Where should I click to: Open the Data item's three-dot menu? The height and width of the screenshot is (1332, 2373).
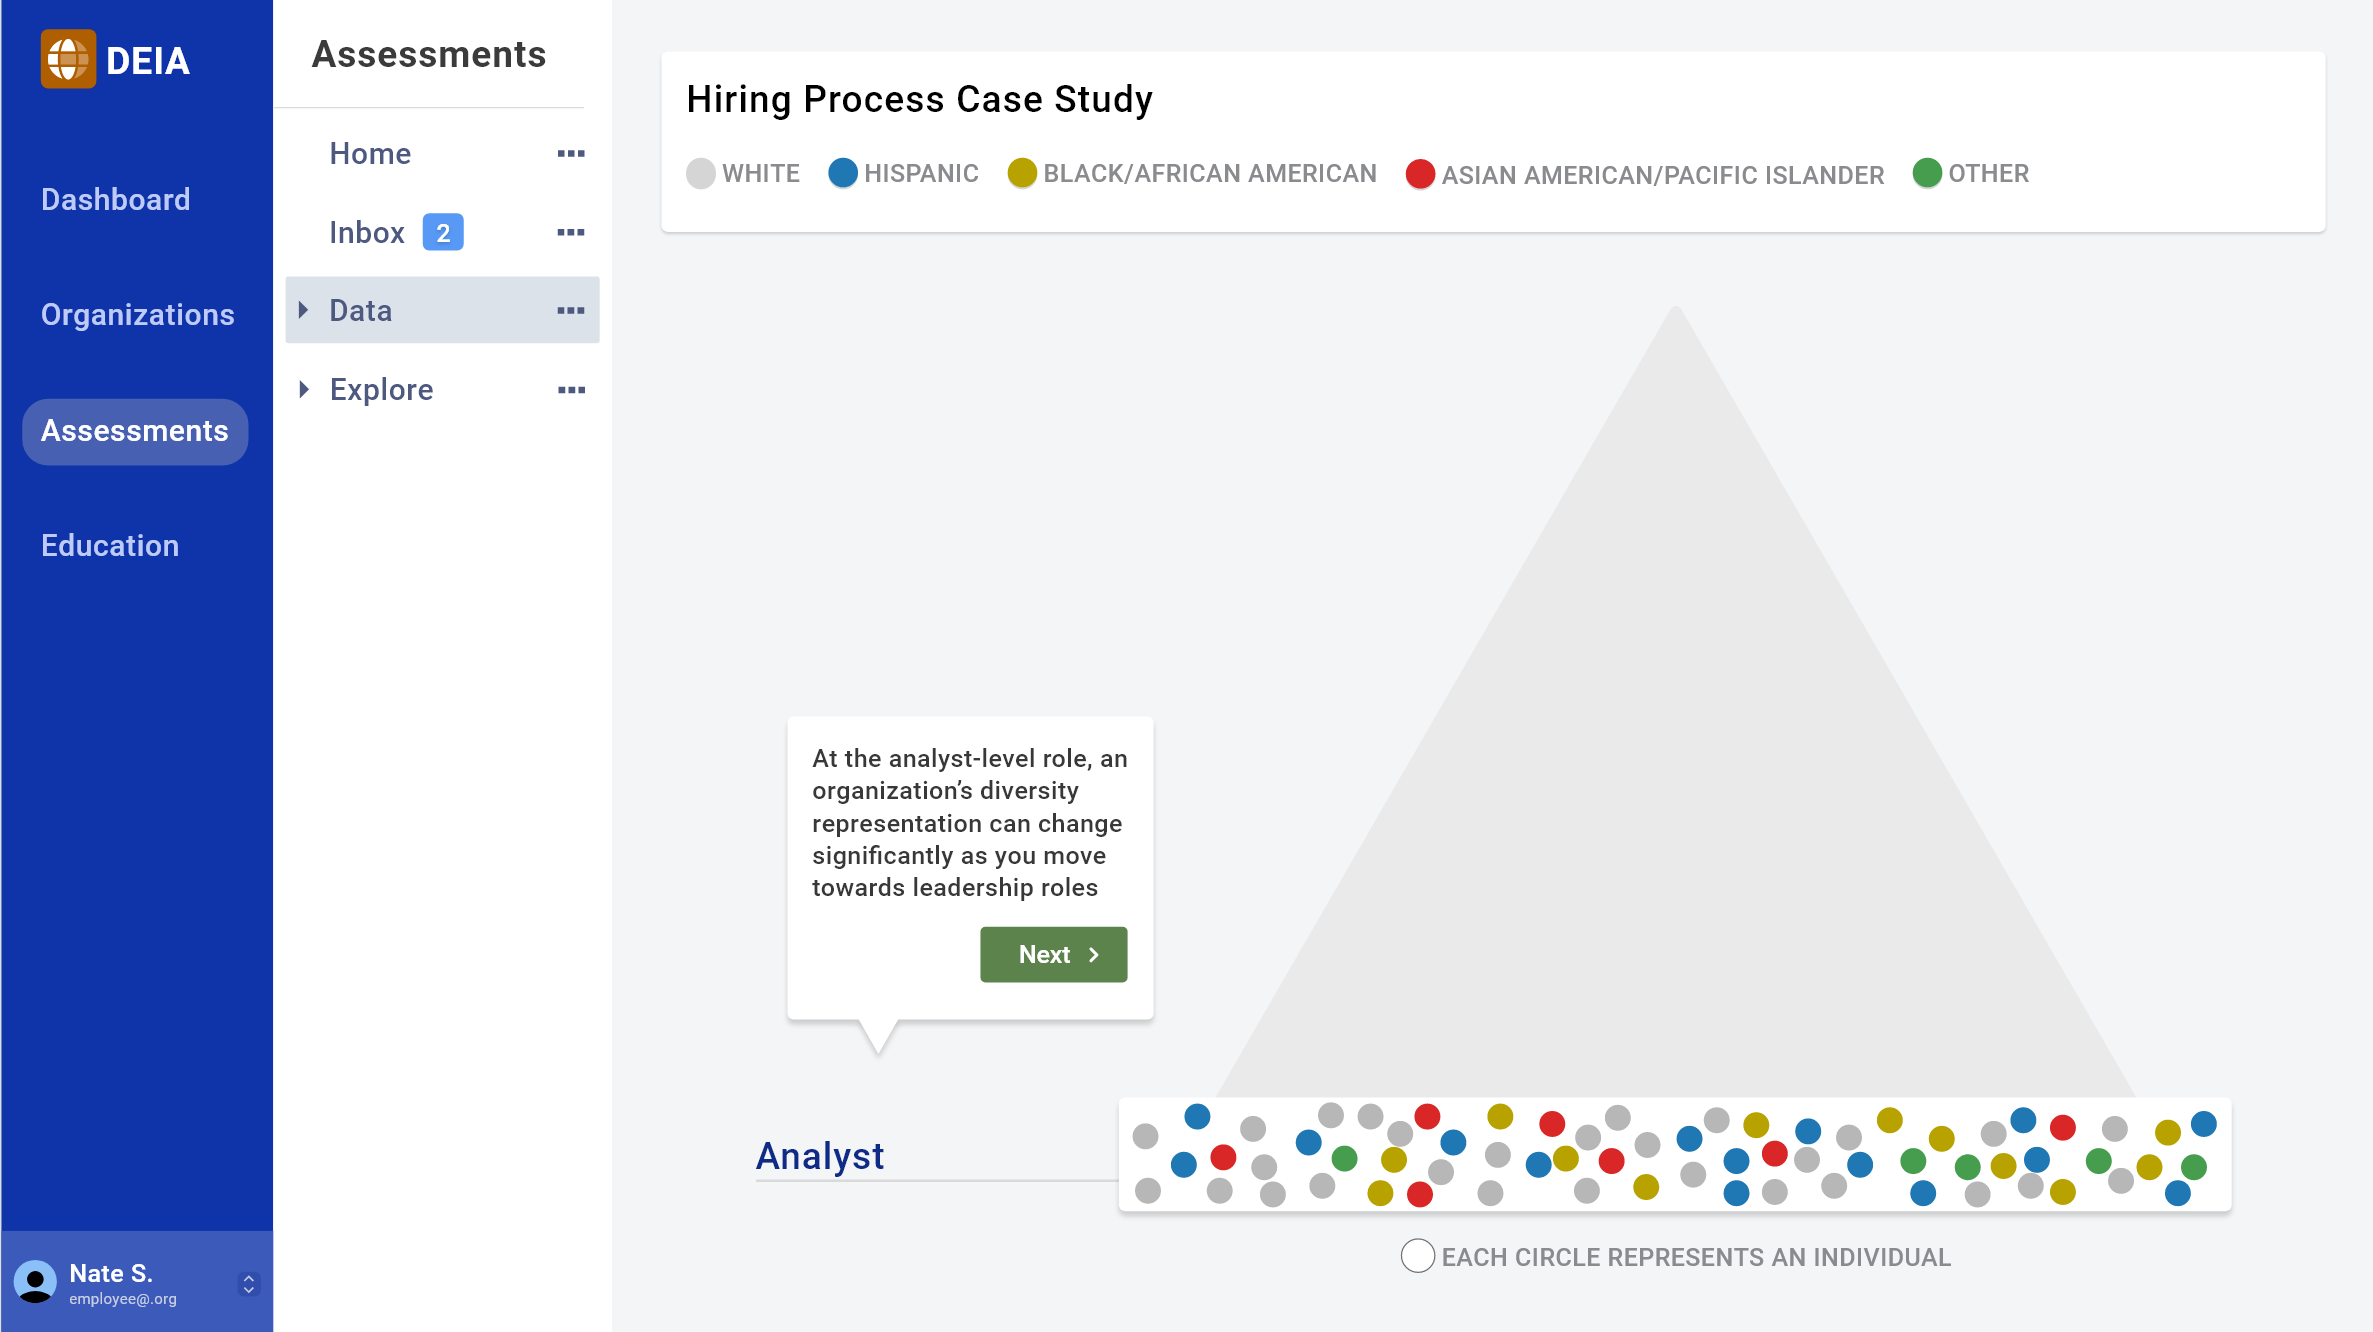tap(570, 311)
